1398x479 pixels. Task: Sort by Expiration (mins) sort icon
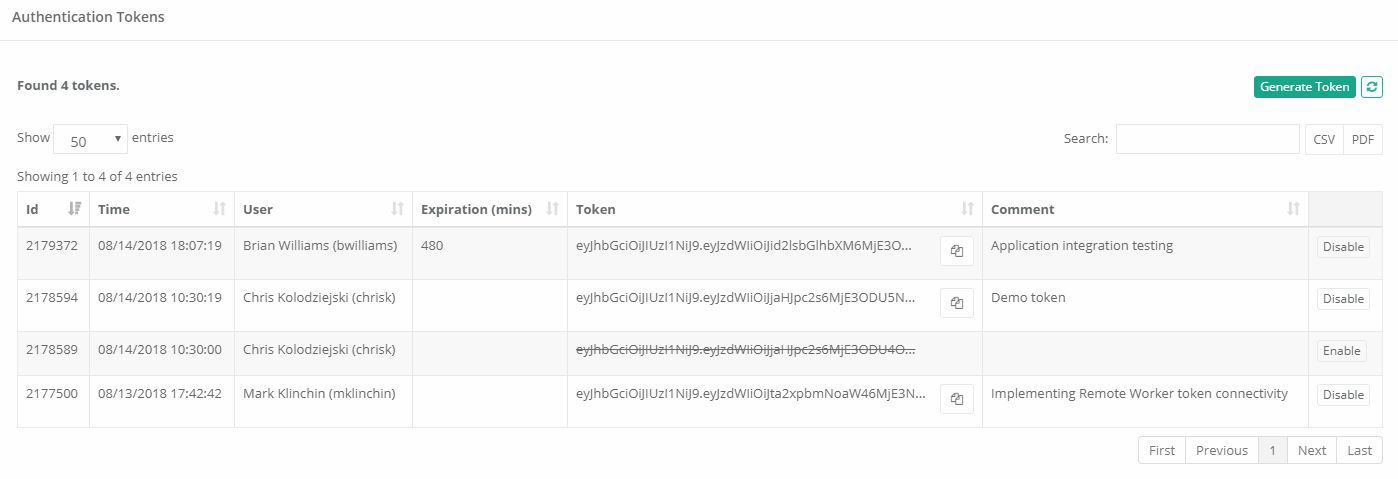tap(552, 209)
